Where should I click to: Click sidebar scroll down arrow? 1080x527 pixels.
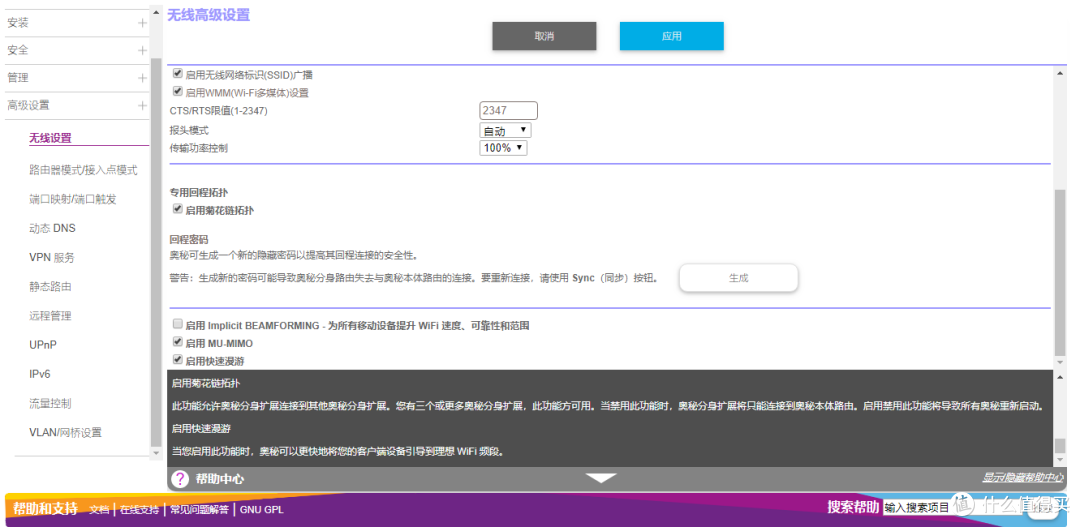click(156, 452)
